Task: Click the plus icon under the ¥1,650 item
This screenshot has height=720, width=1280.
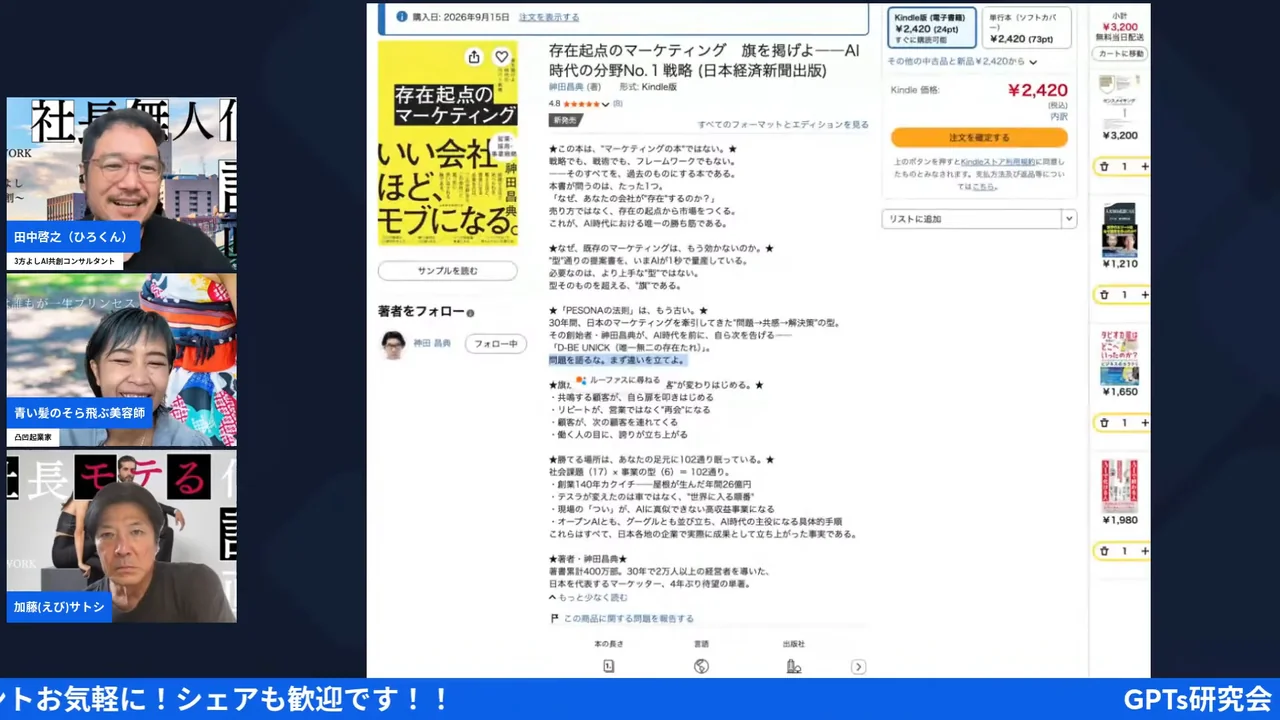Action: (x=1145, y=423)
